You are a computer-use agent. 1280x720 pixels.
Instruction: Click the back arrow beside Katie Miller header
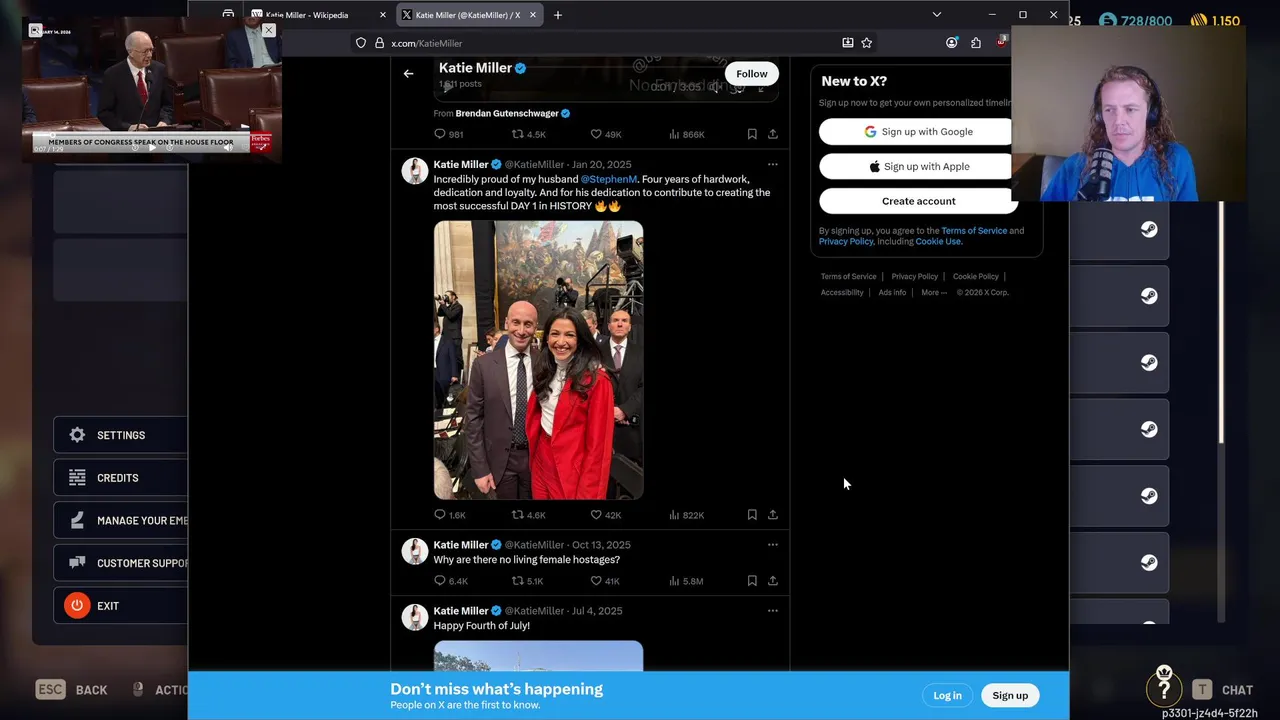click(x=408, y=73)
